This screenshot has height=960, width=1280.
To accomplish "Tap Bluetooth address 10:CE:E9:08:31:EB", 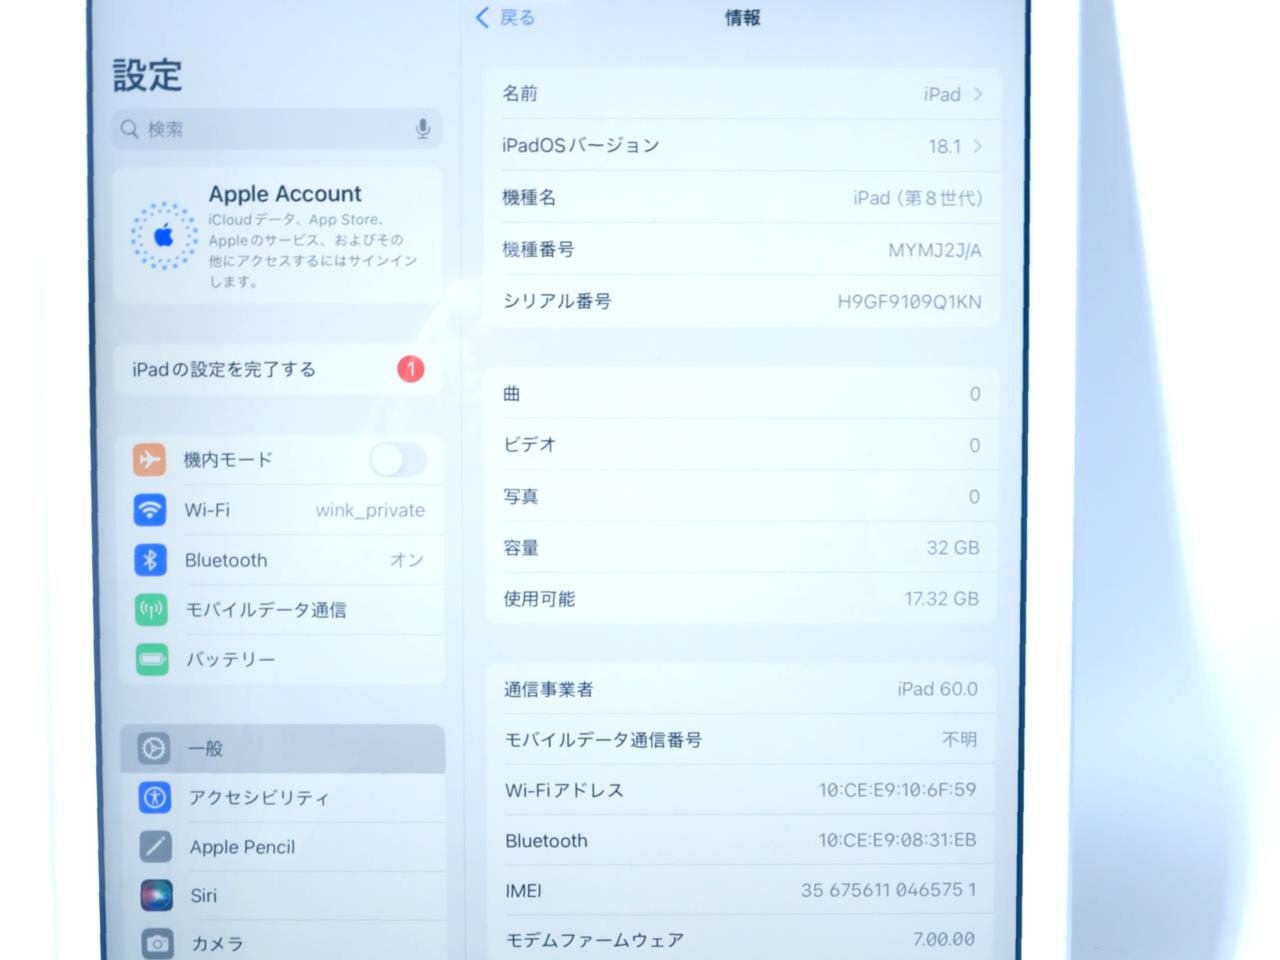I will click(x=897, y=840).
